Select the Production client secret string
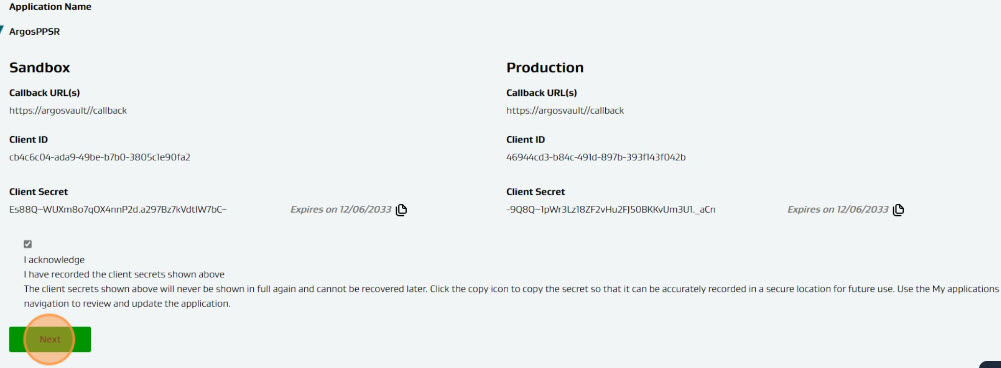 click(610, 210)
